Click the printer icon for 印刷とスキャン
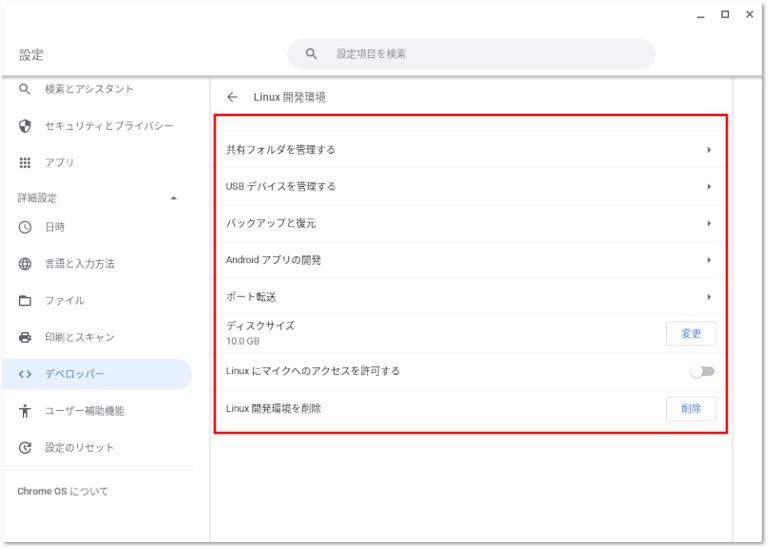 pyautogui.click(x=26, y=338)
